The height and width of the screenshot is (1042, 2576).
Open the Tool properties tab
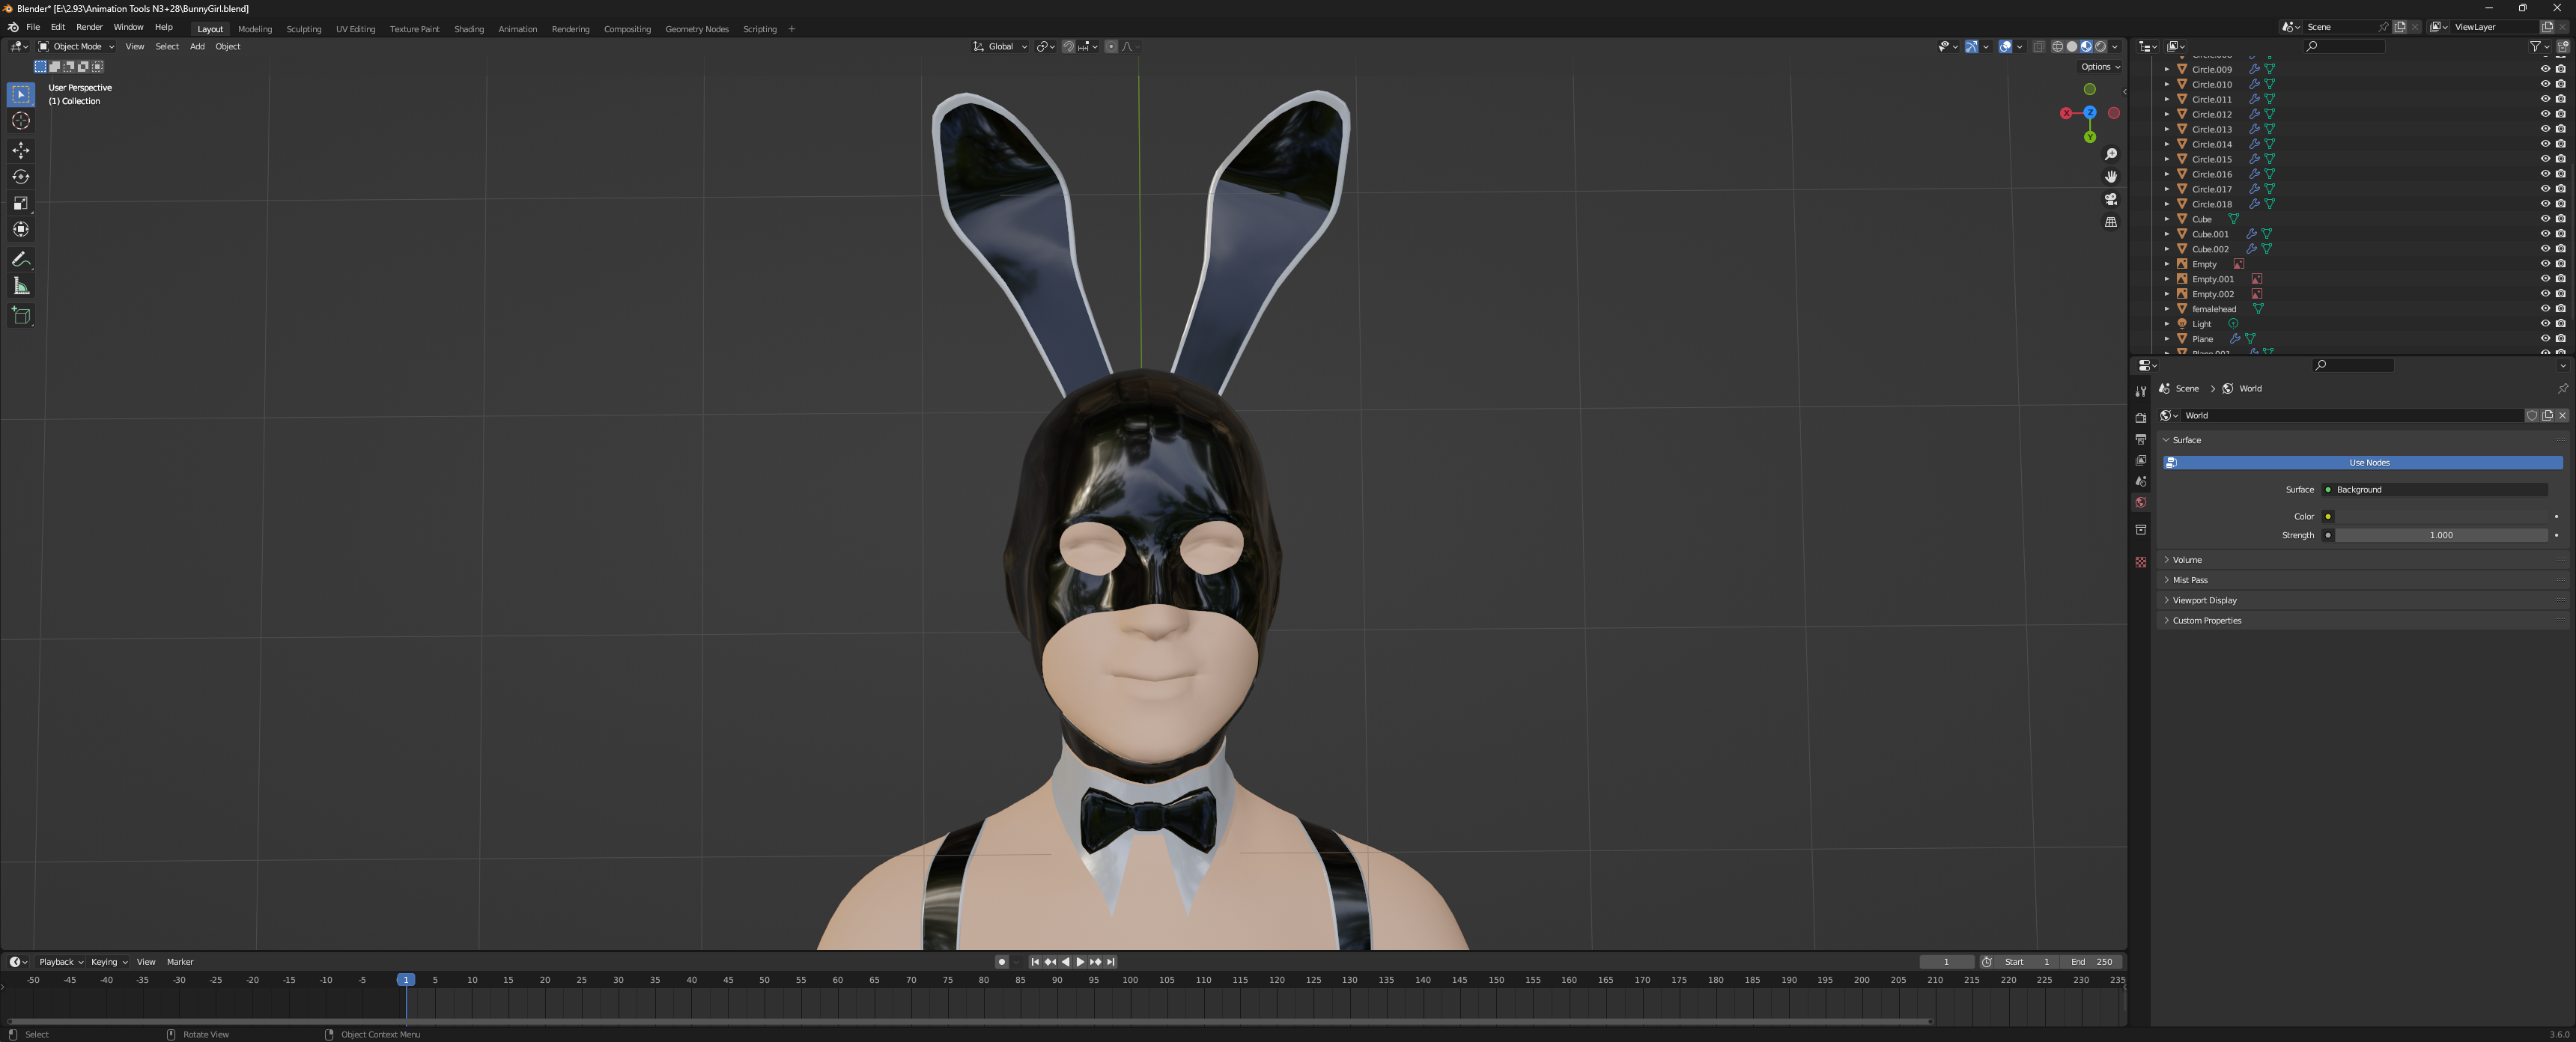(2141, 392)
